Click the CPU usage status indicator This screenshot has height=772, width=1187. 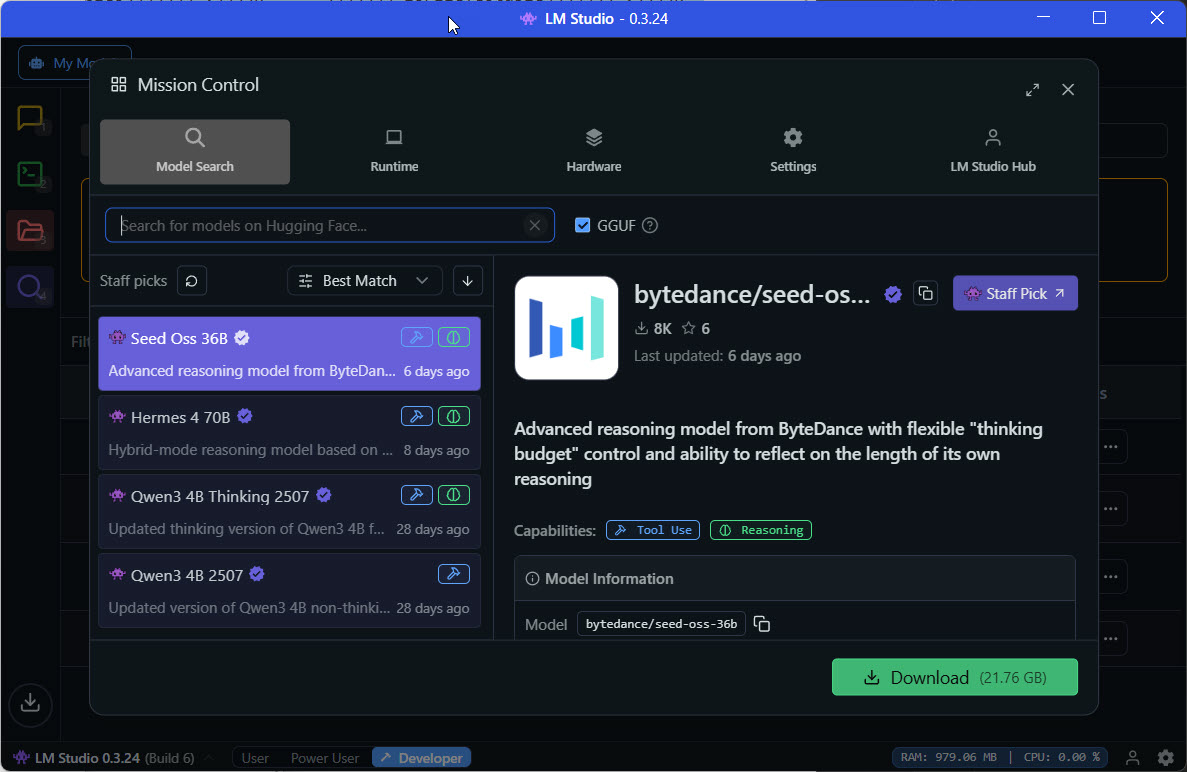pyautogui.click(x=1061, y=758)
